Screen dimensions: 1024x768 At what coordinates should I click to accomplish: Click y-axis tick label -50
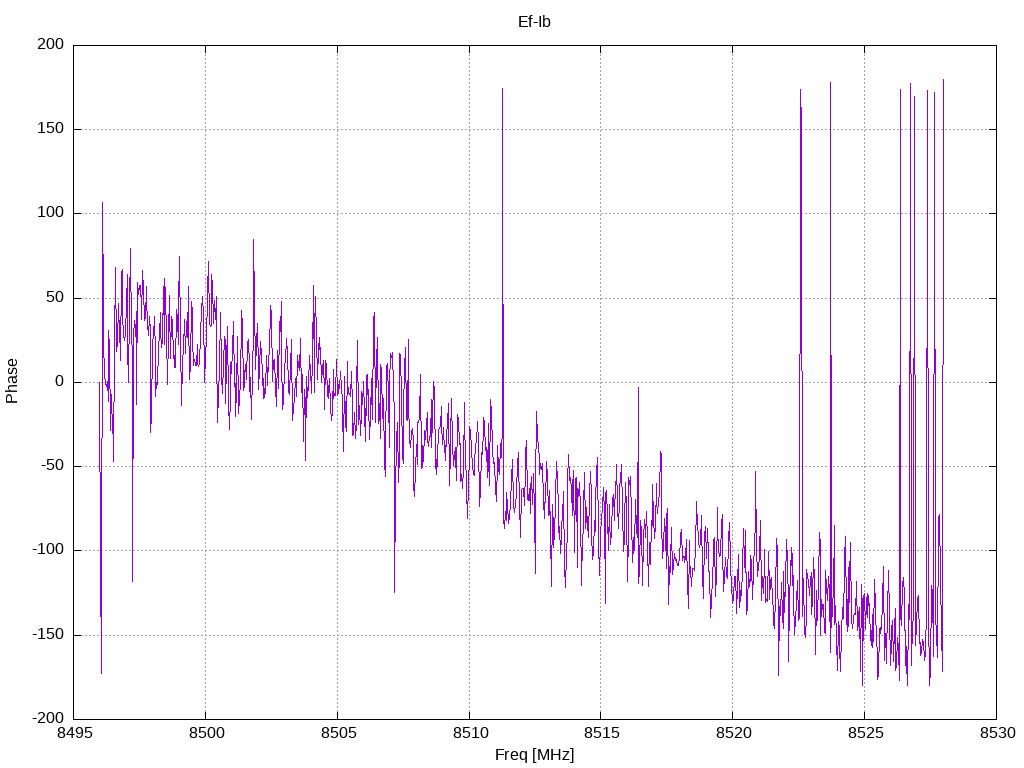[x=52, y=466]
